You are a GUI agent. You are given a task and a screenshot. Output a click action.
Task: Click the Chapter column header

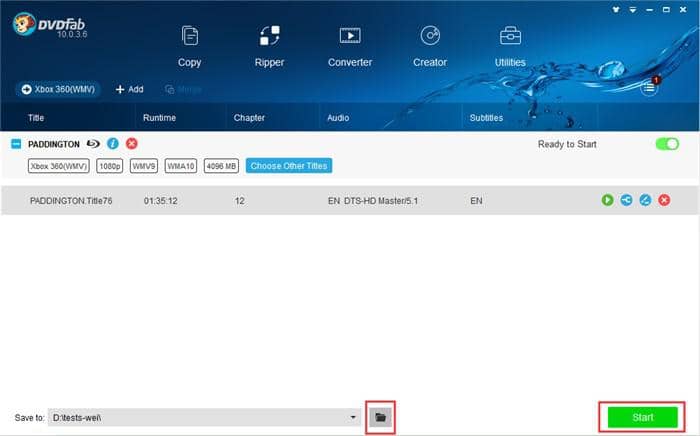pos(249,118)
